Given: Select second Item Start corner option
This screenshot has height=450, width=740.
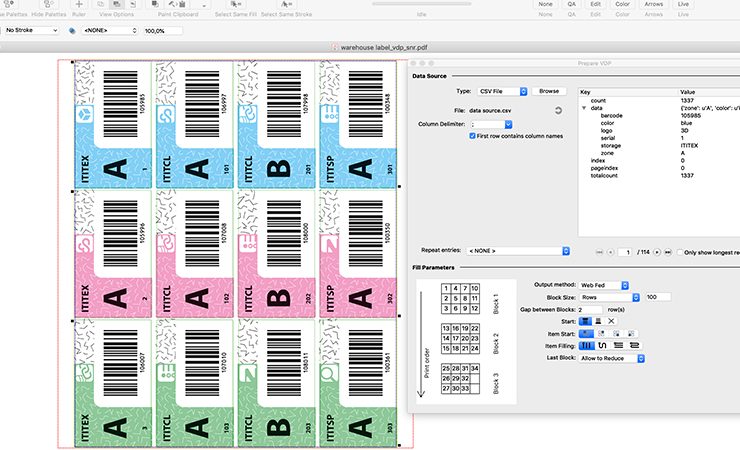Looking at the screenshot, I should [601, 333].
